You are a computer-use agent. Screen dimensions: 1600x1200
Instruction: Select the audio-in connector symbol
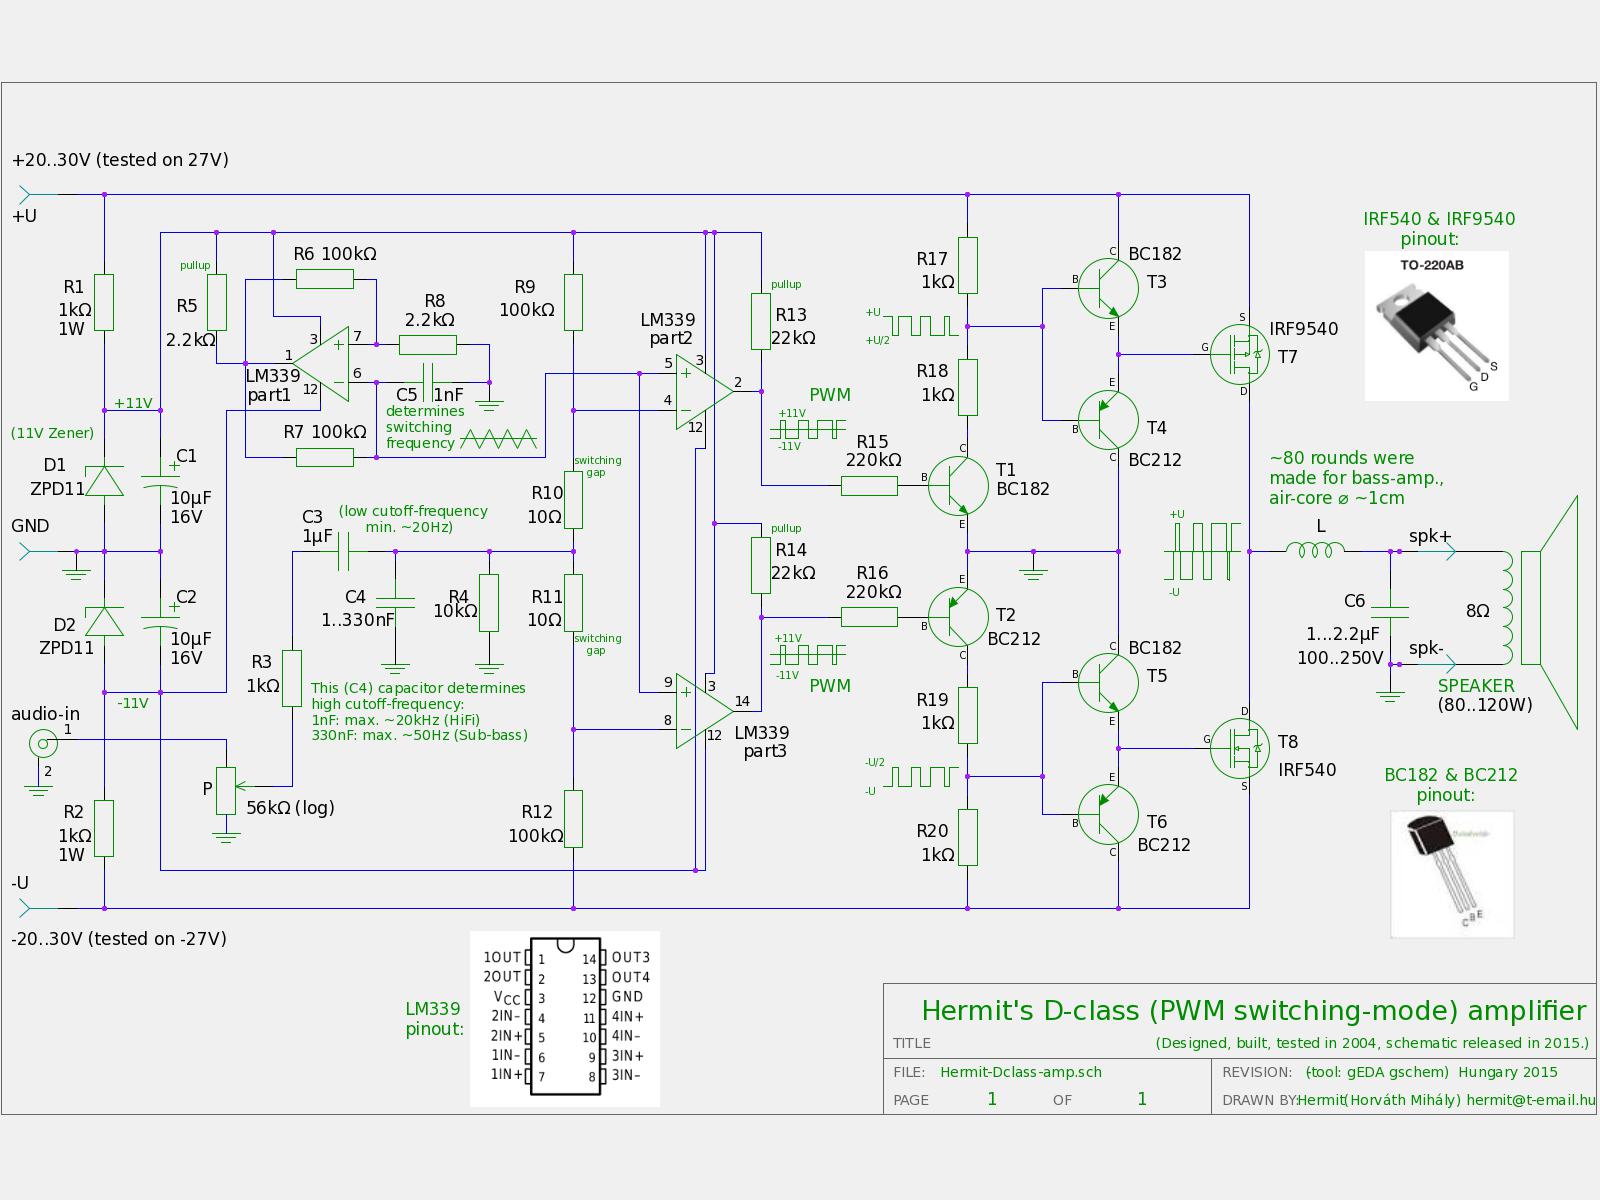click(x=42, y=742)
